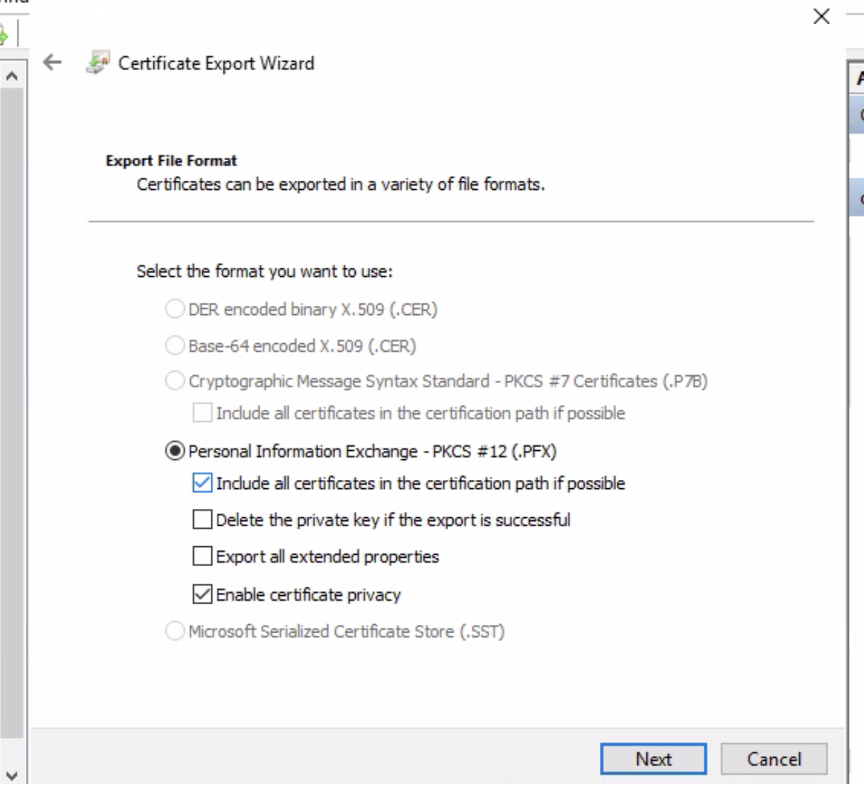This screenshot has width=864, height=798.
Task: Uncheck the include-all-certificates checkbox under PKCS #12
Action: tap(202, 483)
